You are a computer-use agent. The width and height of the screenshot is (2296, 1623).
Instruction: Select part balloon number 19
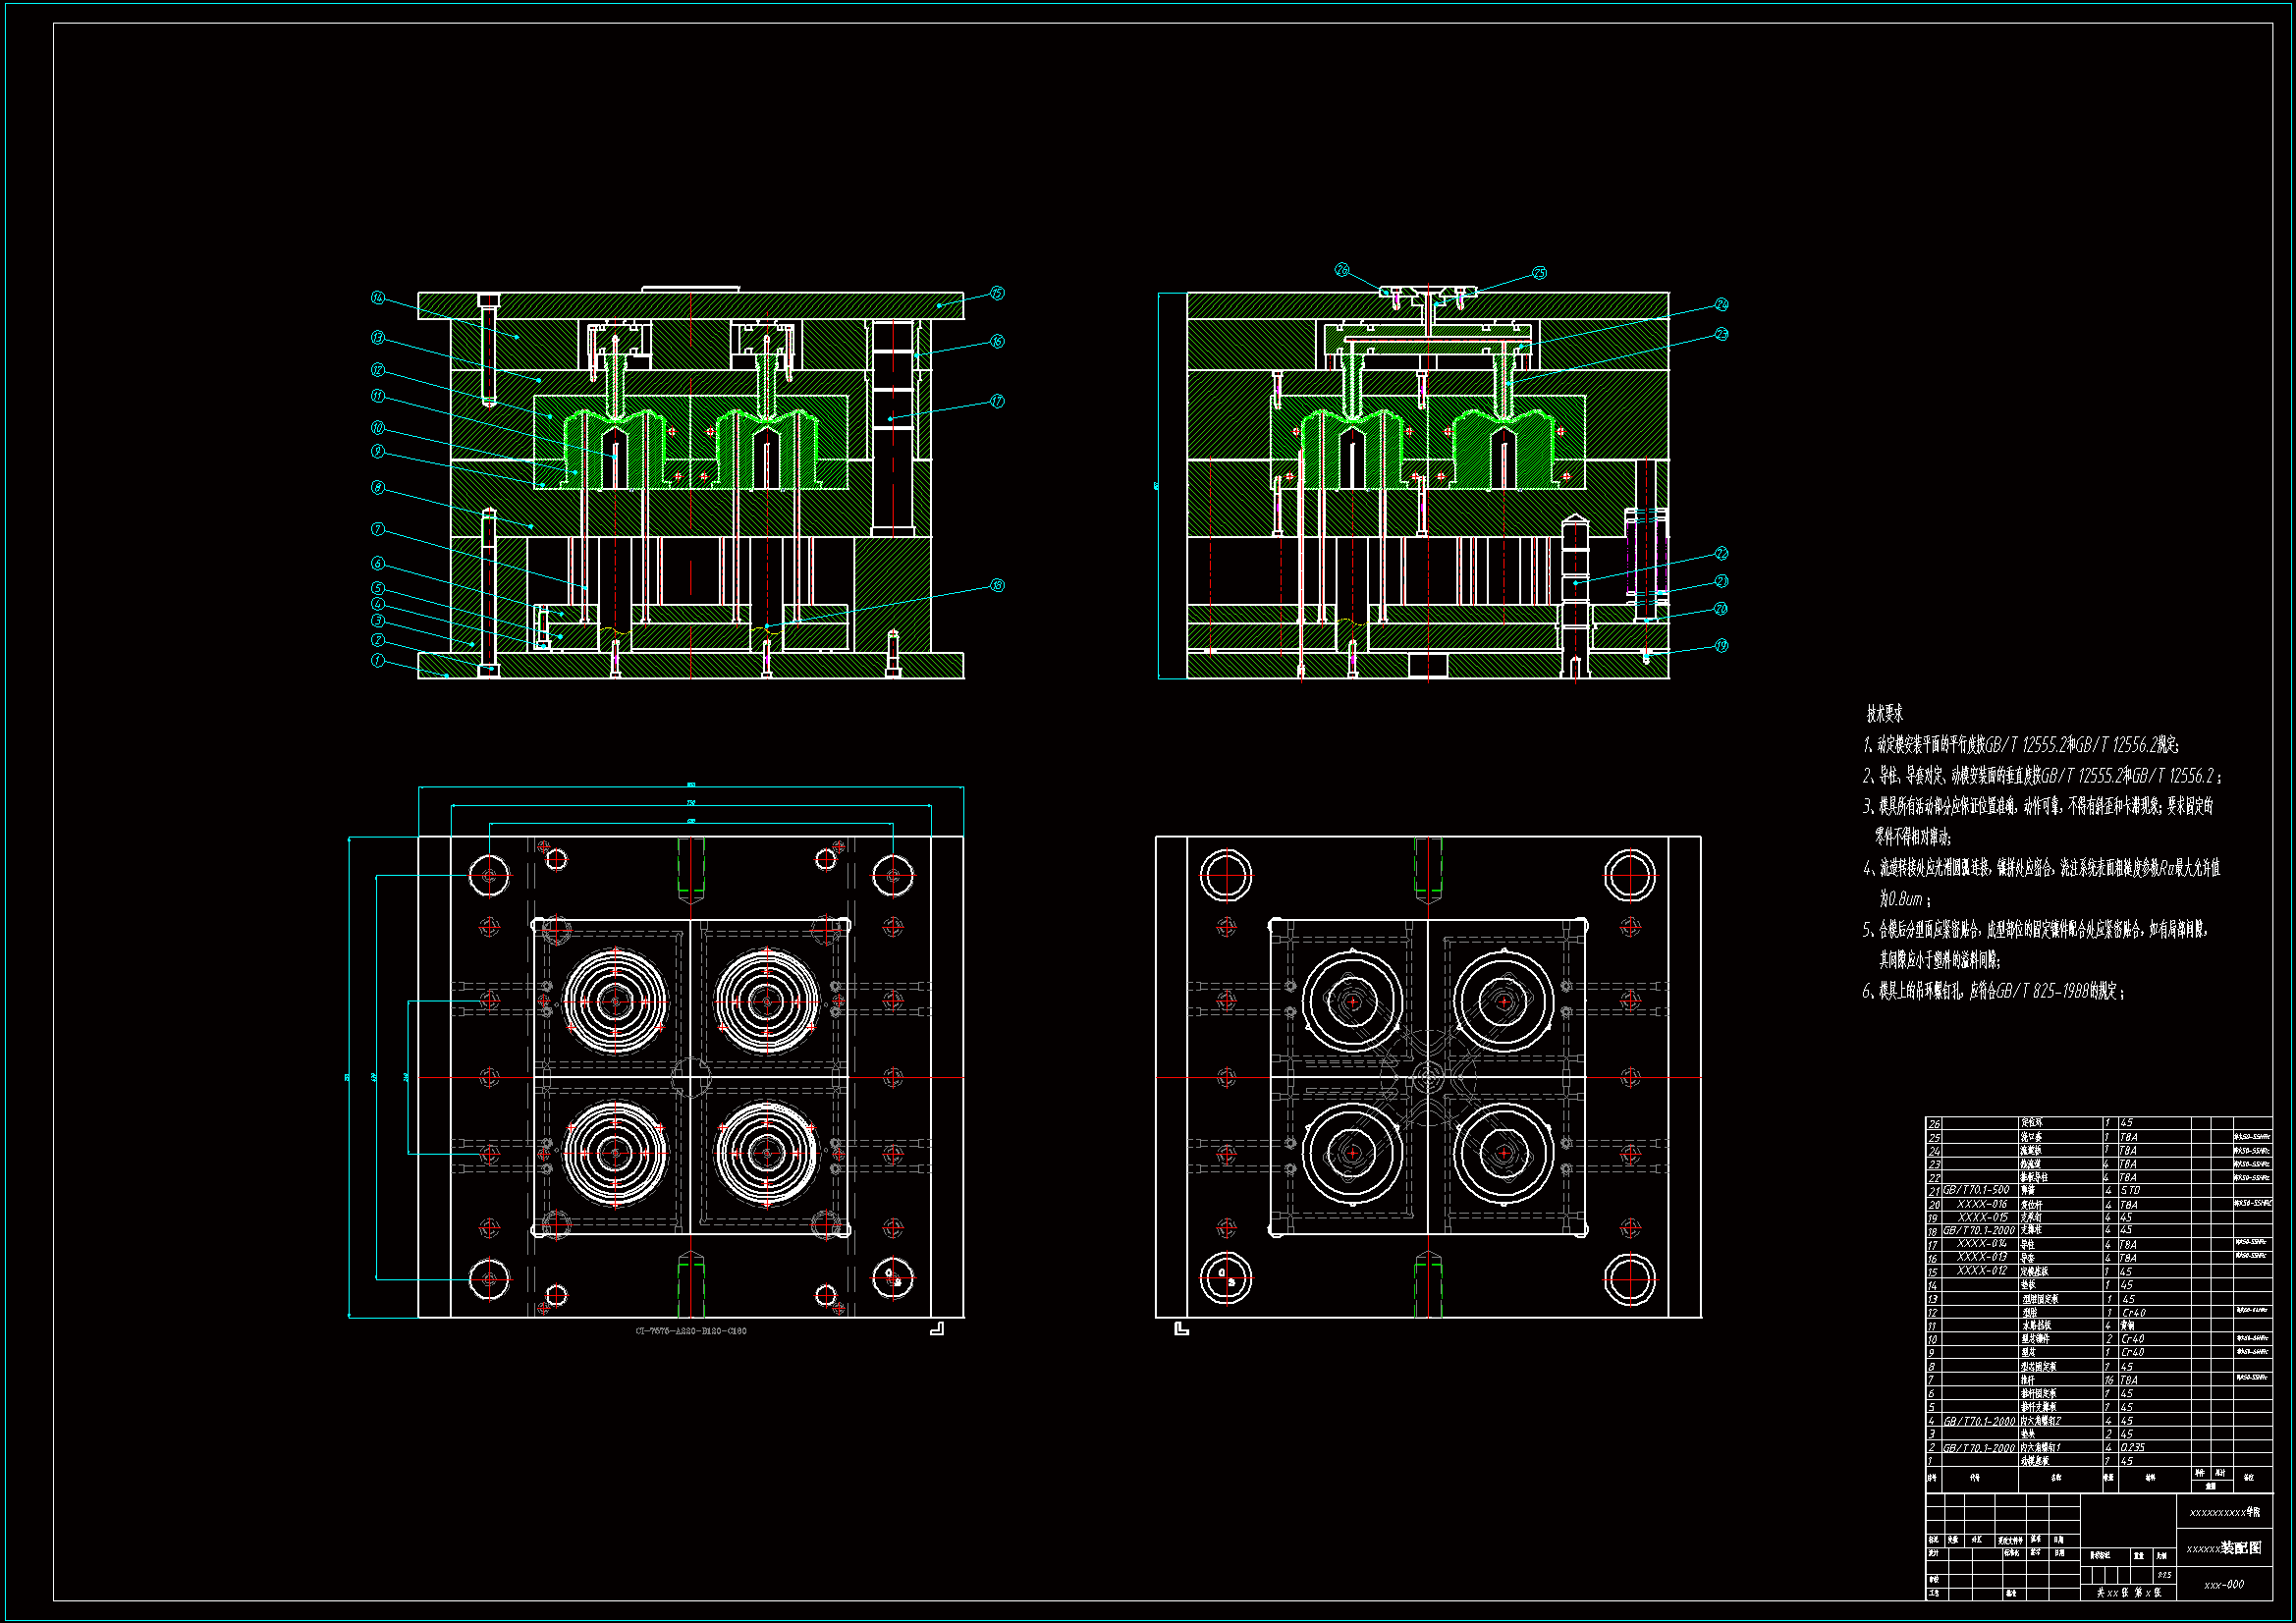(1721, 645)
